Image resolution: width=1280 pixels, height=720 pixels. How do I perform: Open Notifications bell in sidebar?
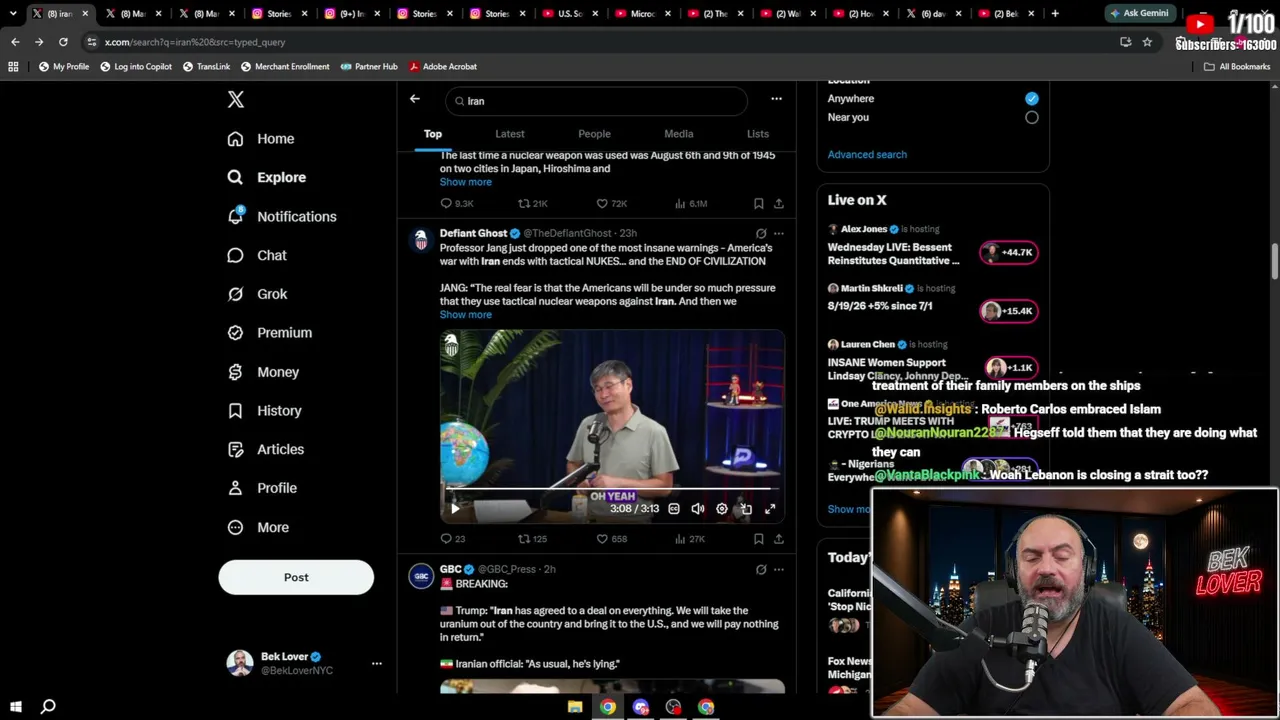point(283,216)
